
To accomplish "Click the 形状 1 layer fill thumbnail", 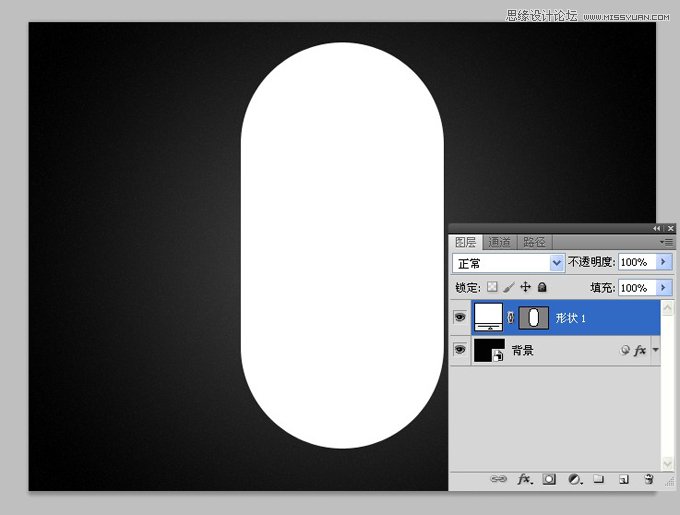I will [489, 317].
